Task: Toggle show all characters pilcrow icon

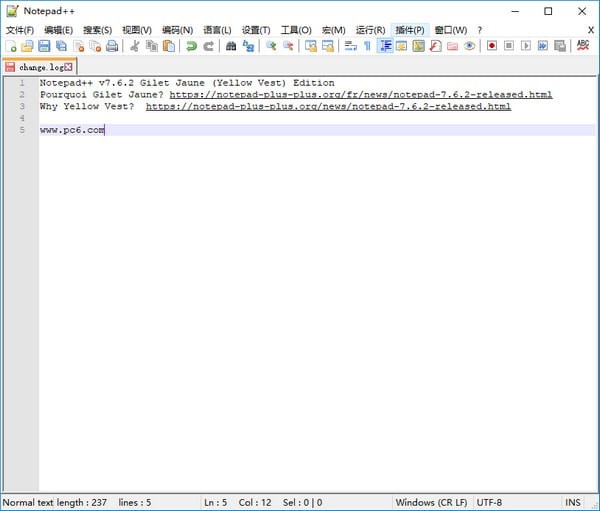Action: (x=367, y=46)
